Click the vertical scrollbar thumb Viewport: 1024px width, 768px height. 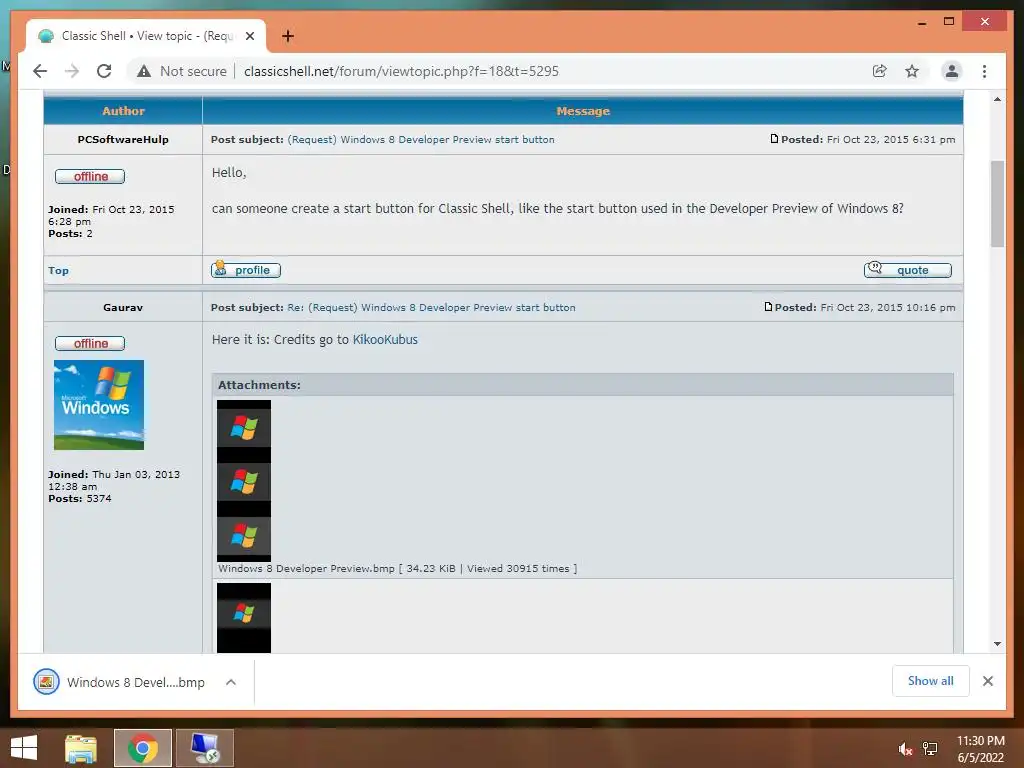(997, 204)
